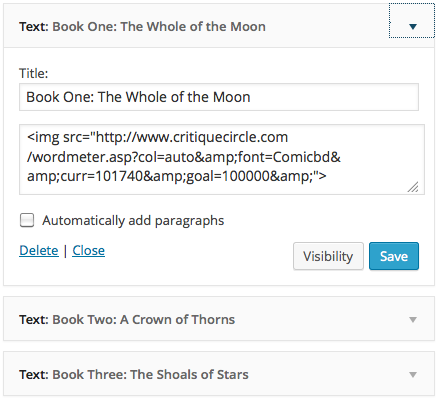Click the Automatically add paragraphs label text

pyautogui.click(x=133, y=221)
